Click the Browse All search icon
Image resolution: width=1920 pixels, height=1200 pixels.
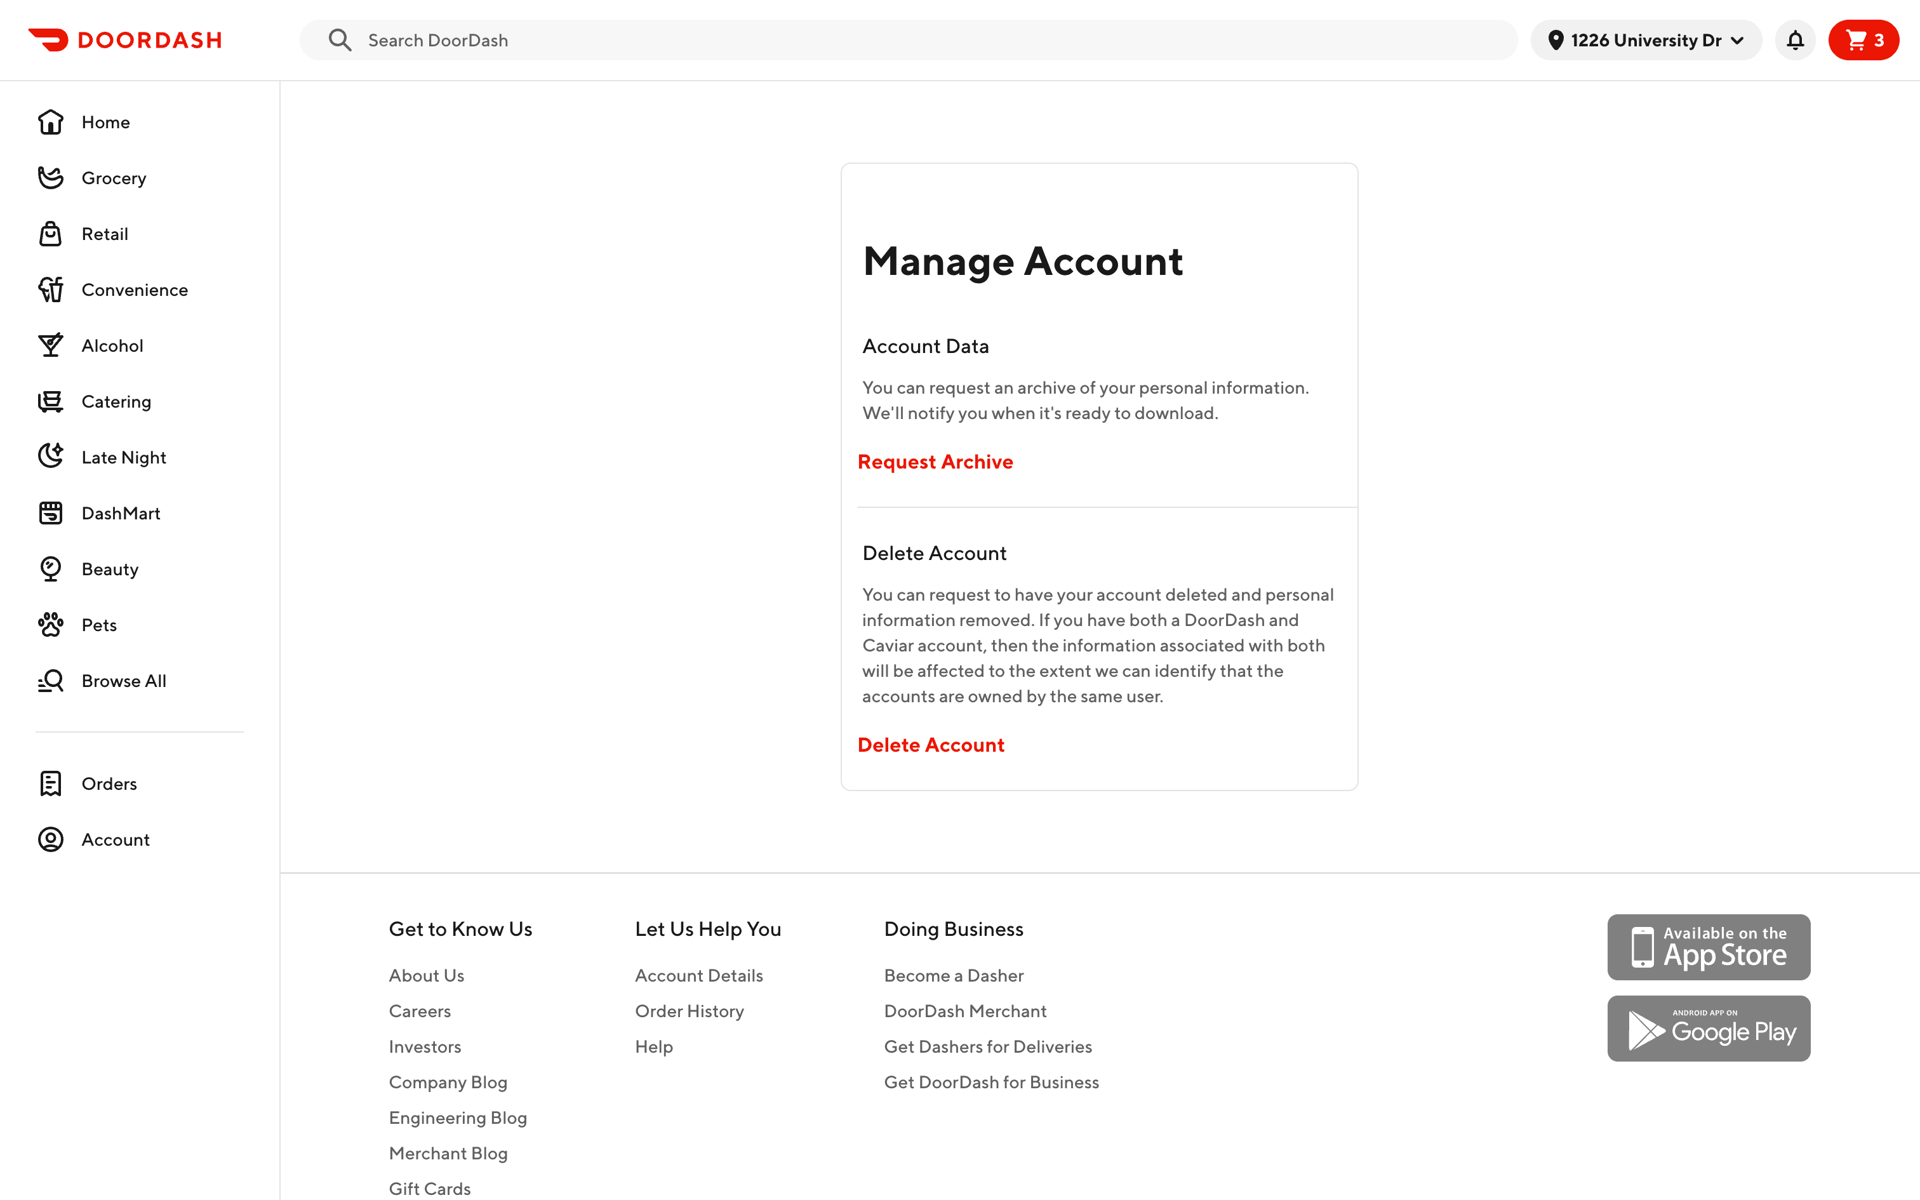51,681
